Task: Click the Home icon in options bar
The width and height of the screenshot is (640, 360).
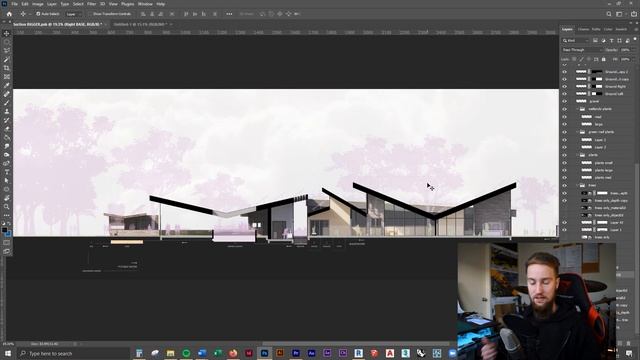Action: pos(9,14)
